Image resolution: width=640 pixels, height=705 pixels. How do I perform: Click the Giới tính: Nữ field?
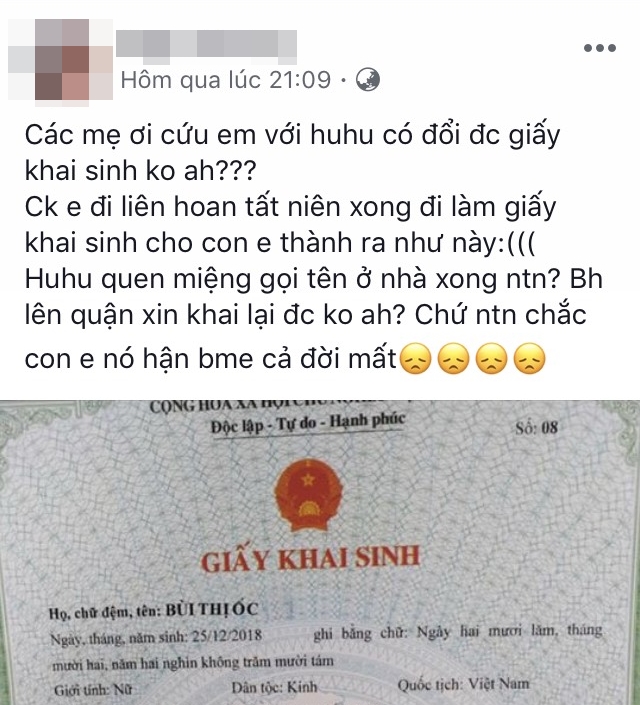point(93,690)
